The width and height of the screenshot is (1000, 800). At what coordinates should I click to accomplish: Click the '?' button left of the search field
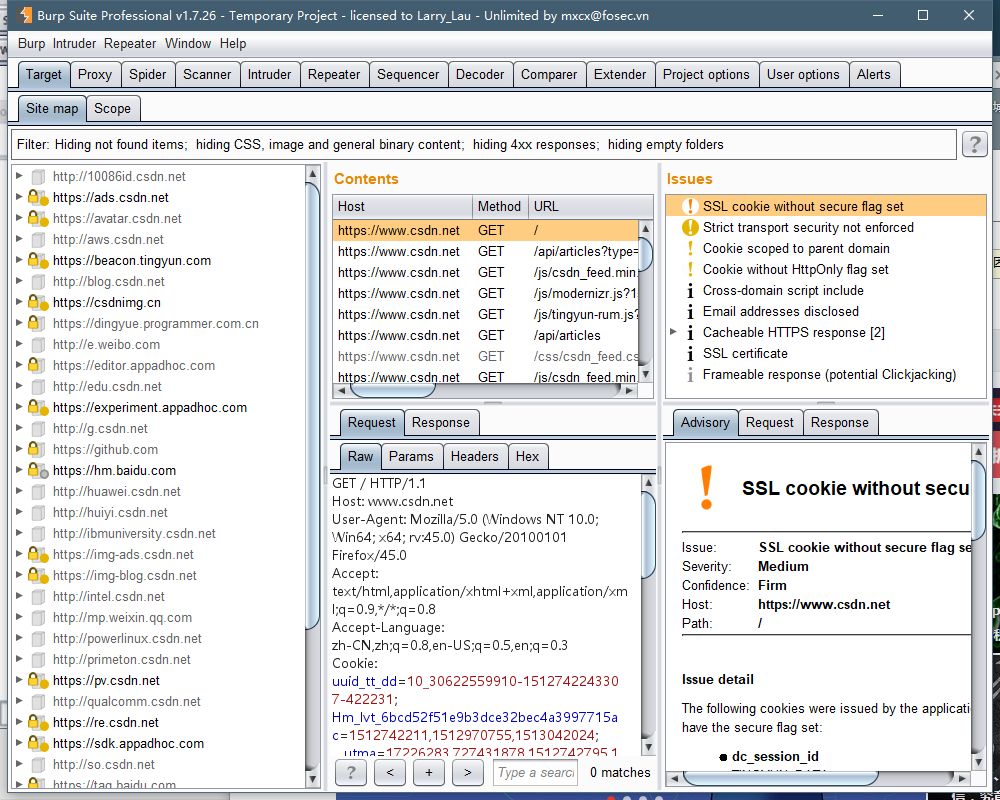click(350, 772)
